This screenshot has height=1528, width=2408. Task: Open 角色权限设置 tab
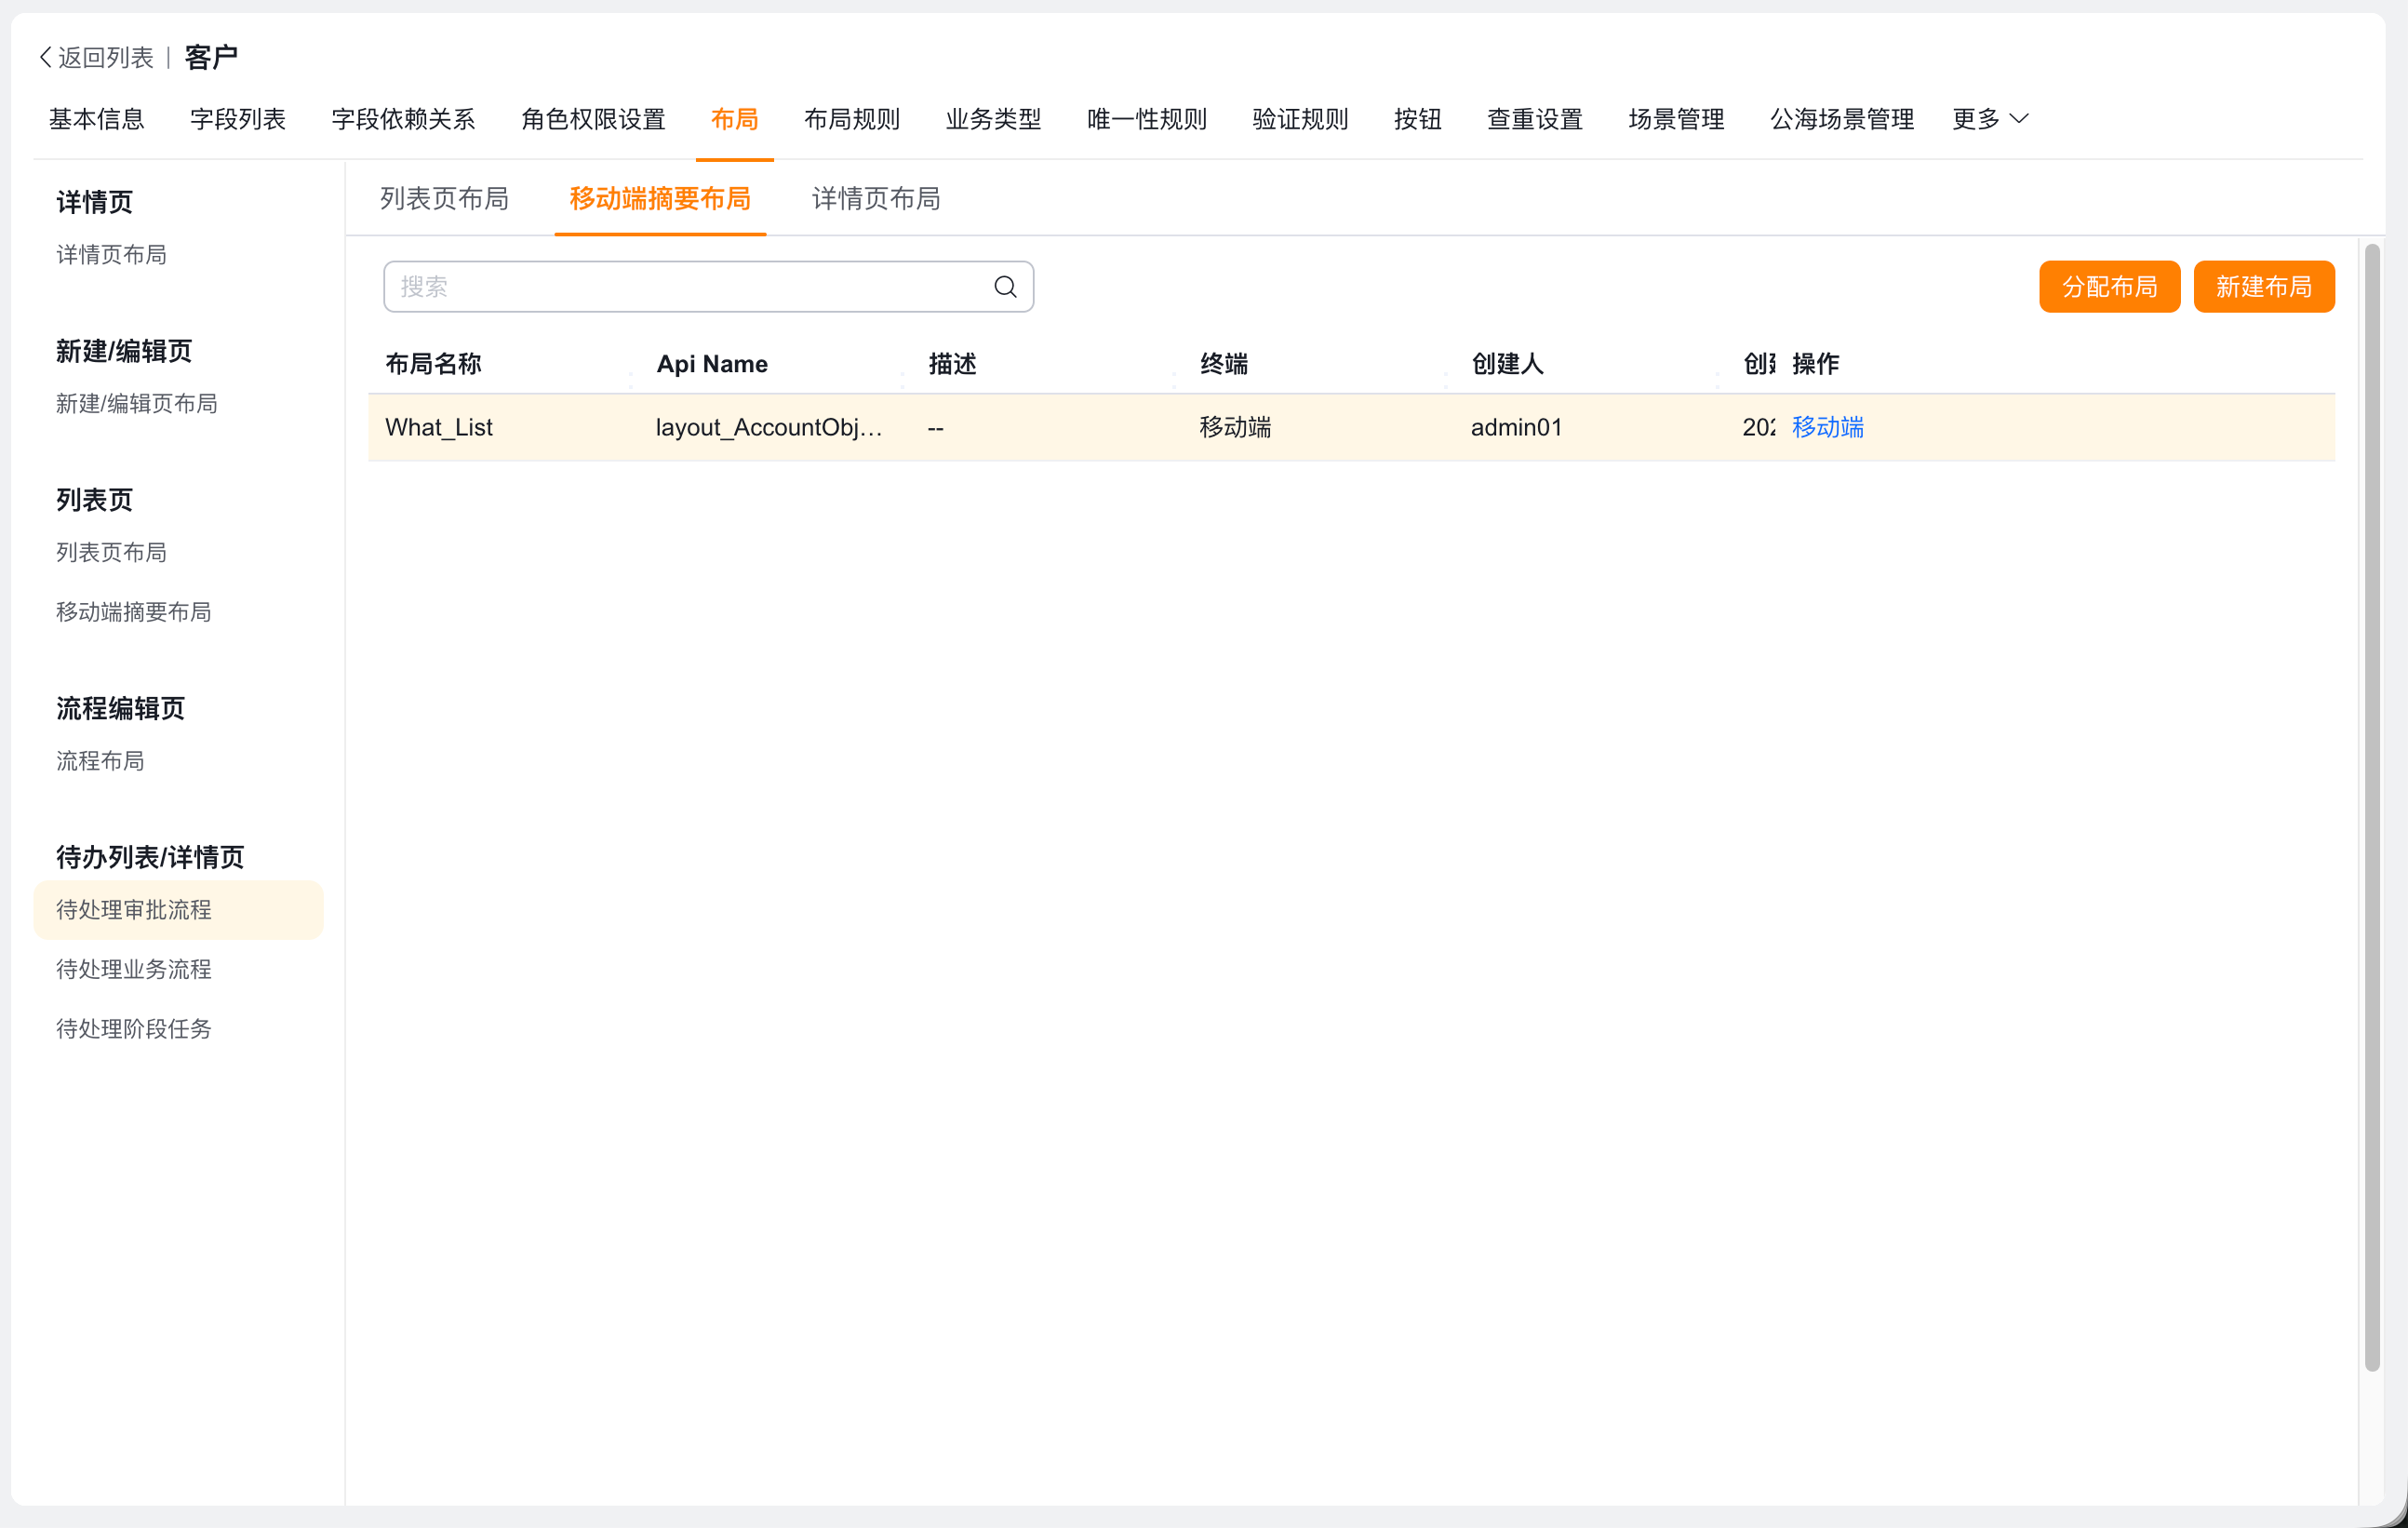point(594,119)
